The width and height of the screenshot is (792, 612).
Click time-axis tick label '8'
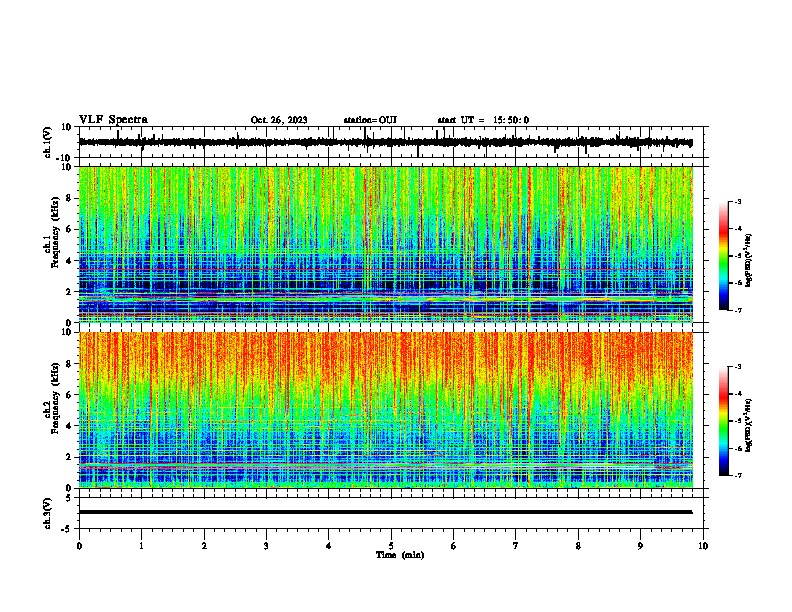click(578, 546)
